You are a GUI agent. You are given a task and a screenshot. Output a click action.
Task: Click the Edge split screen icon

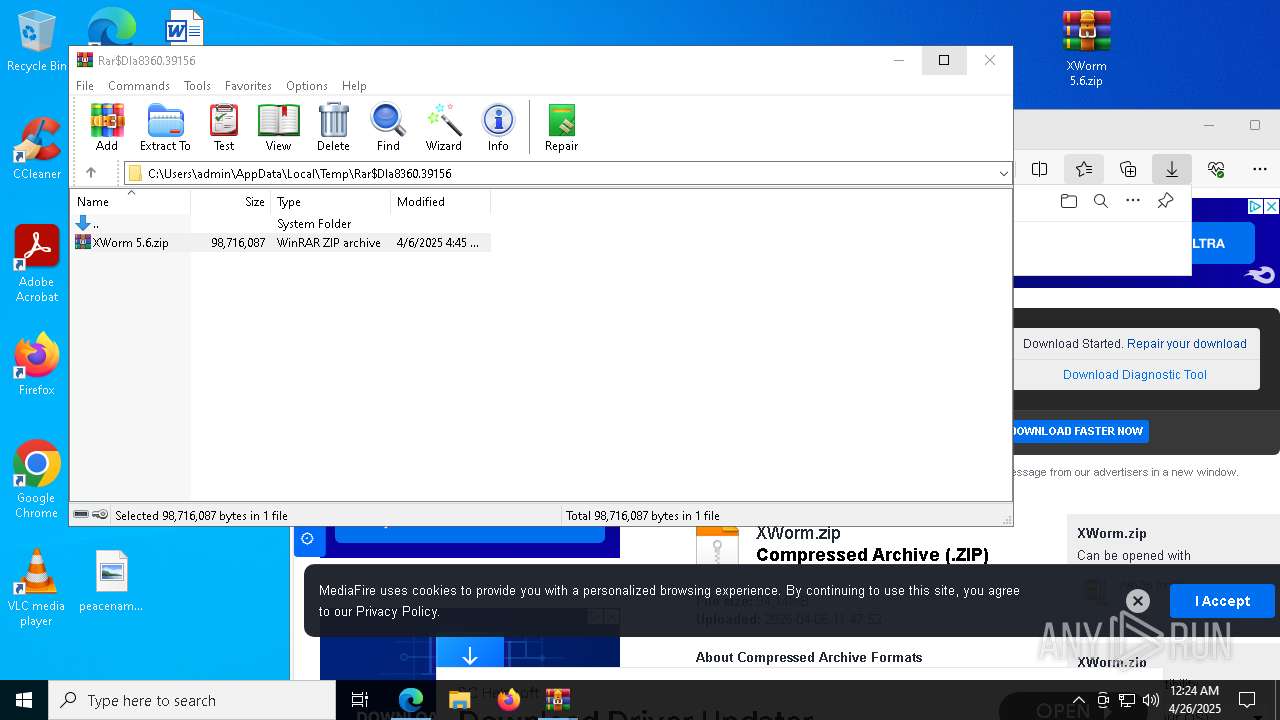1040,169
